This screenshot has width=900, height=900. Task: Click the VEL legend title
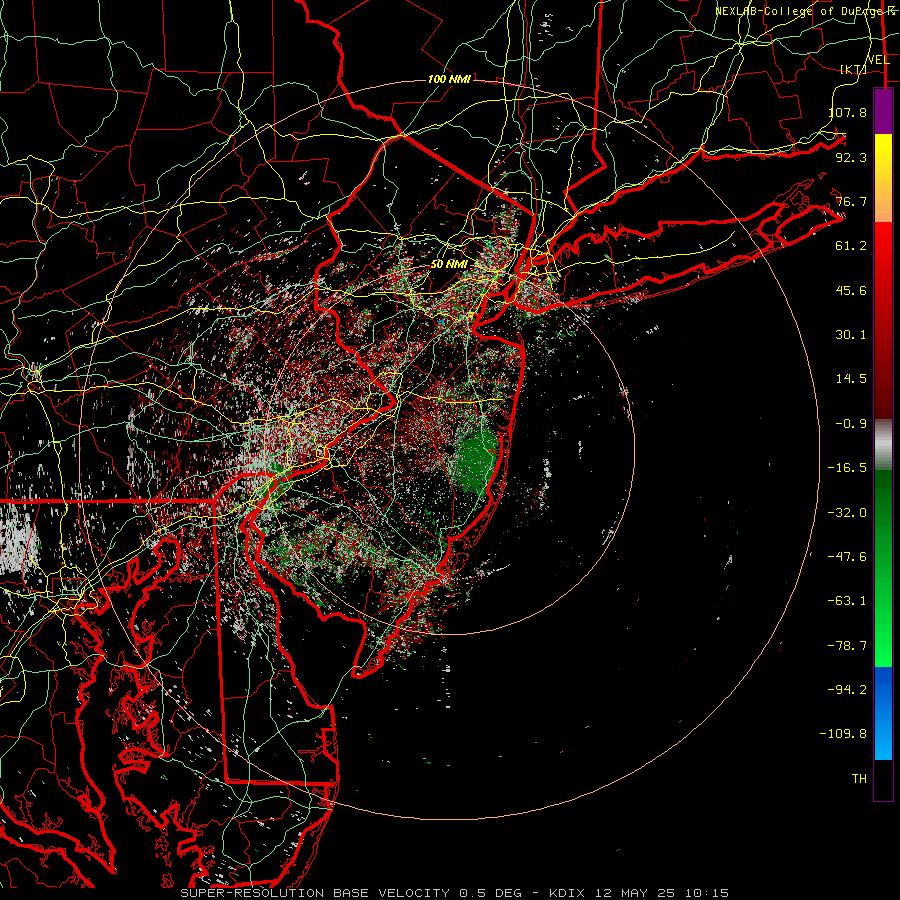(x=878, y=60)
